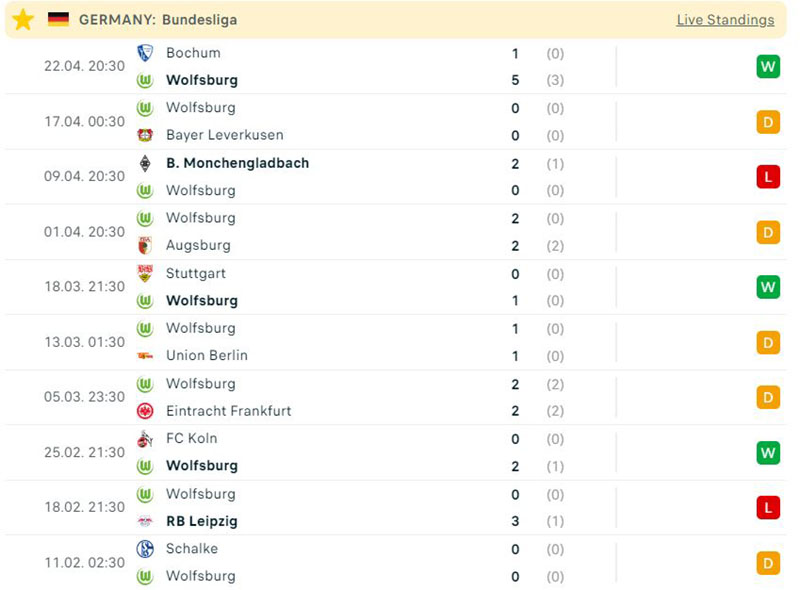Click the orange D badge for Augsburg match

(x=767, y=232)
